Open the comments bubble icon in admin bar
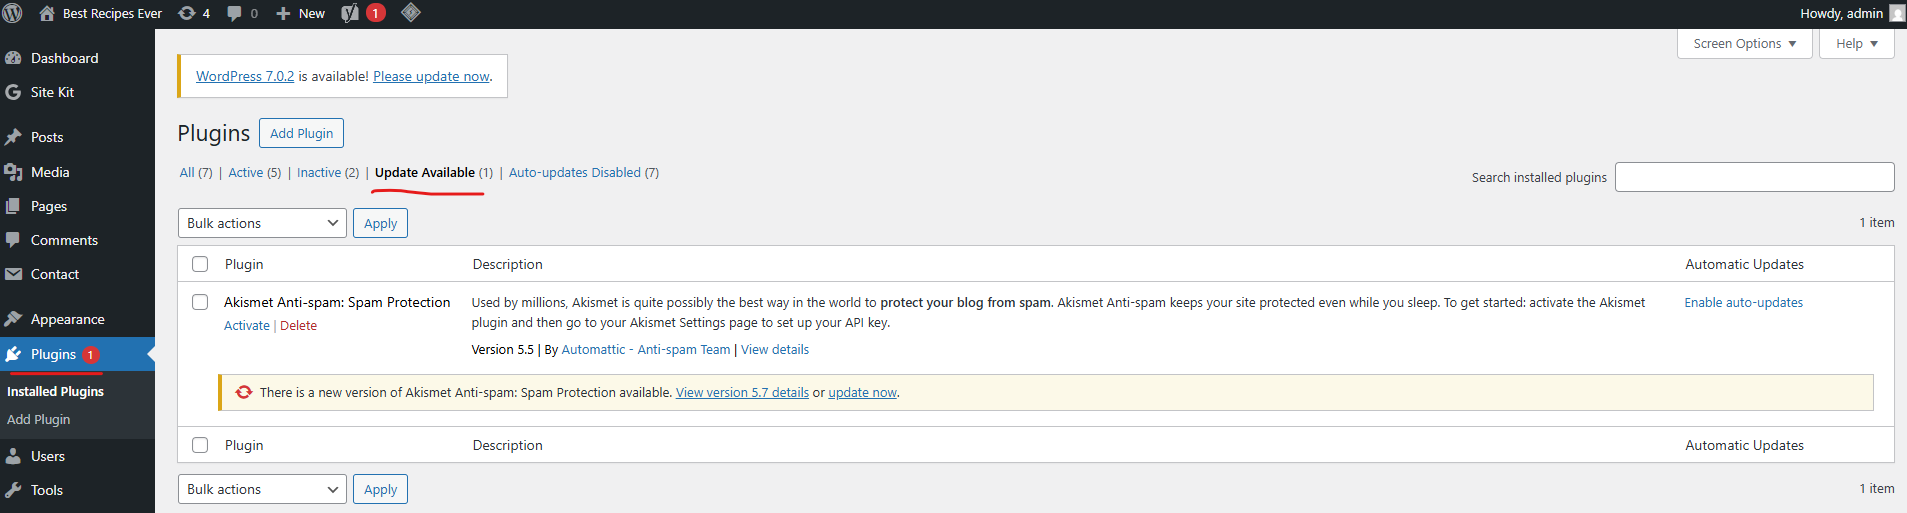This screenshot has width=1907, height=513. click(x=234, y=13)
